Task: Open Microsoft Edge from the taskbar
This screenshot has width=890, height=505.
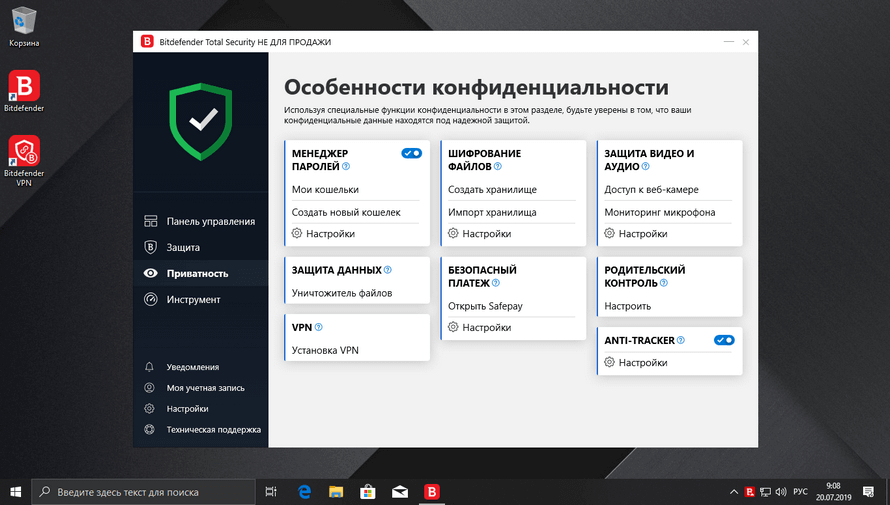Action: click(x=305, y=492)
